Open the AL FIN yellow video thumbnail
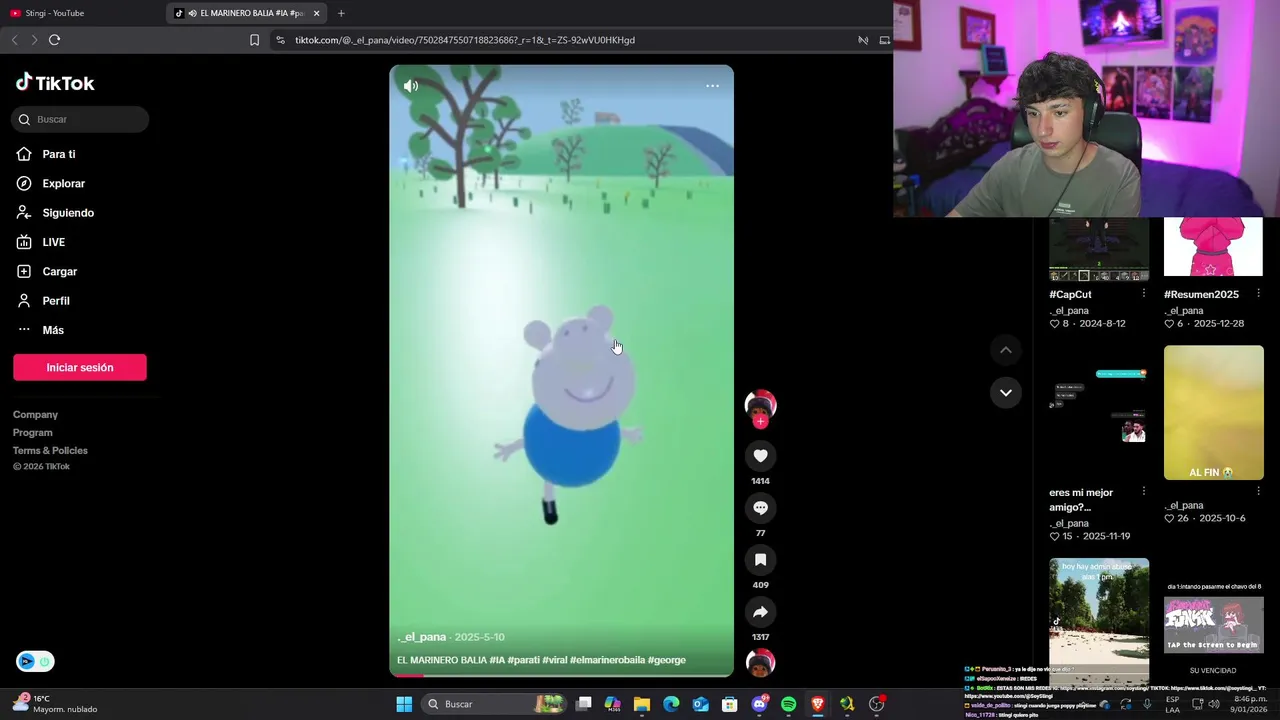 point(1213,413)
